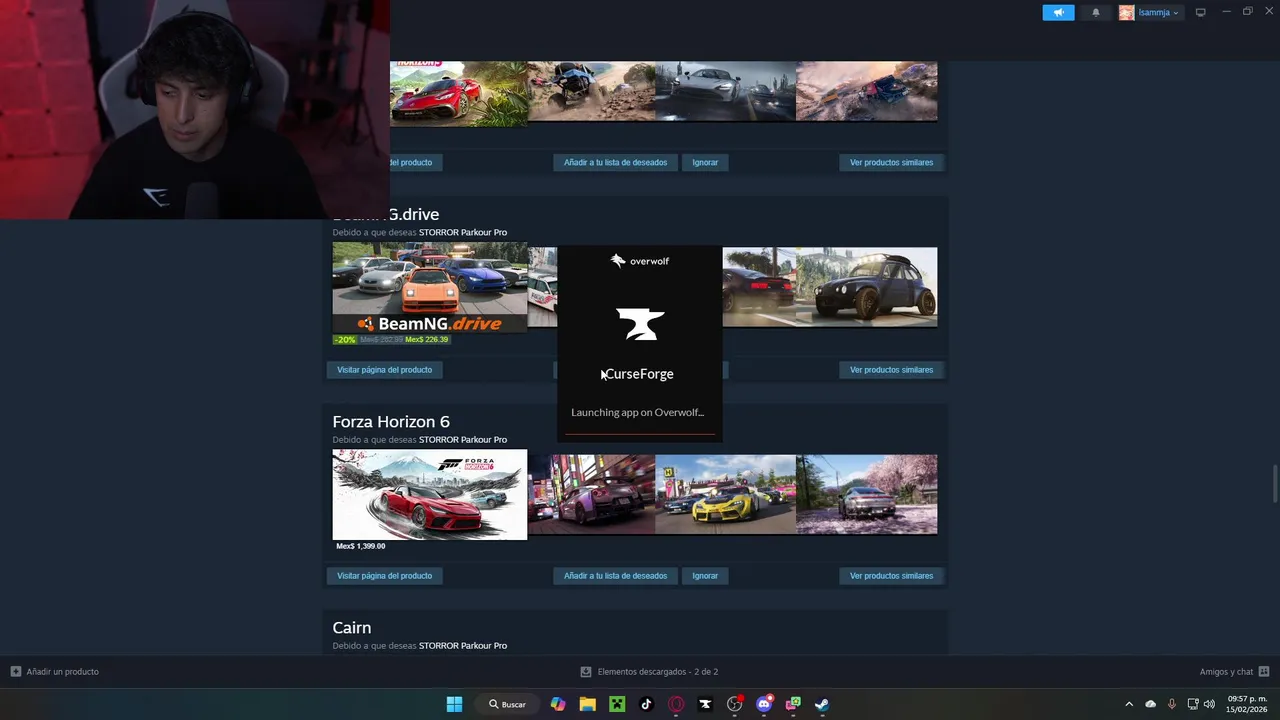Open Discord from the taskbar
The image size is (1280, 720).
[x=764, y=704]
